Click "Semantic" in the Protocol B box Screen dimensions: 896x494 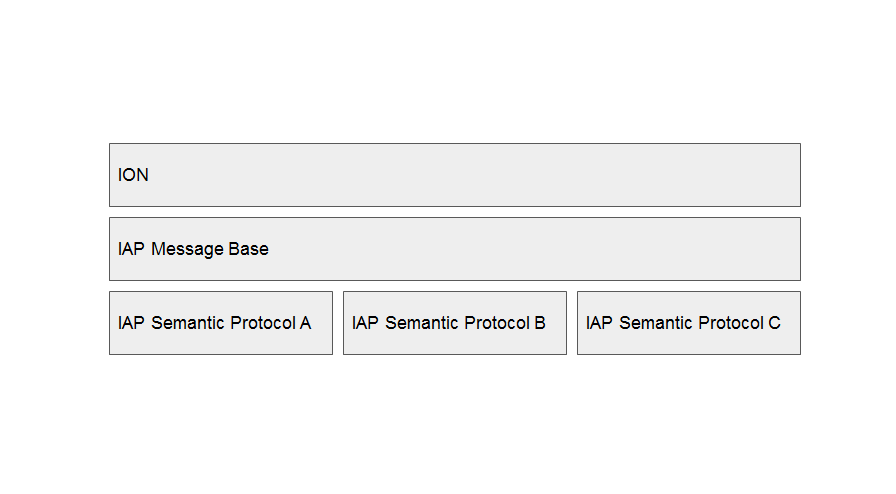[422, 323]
